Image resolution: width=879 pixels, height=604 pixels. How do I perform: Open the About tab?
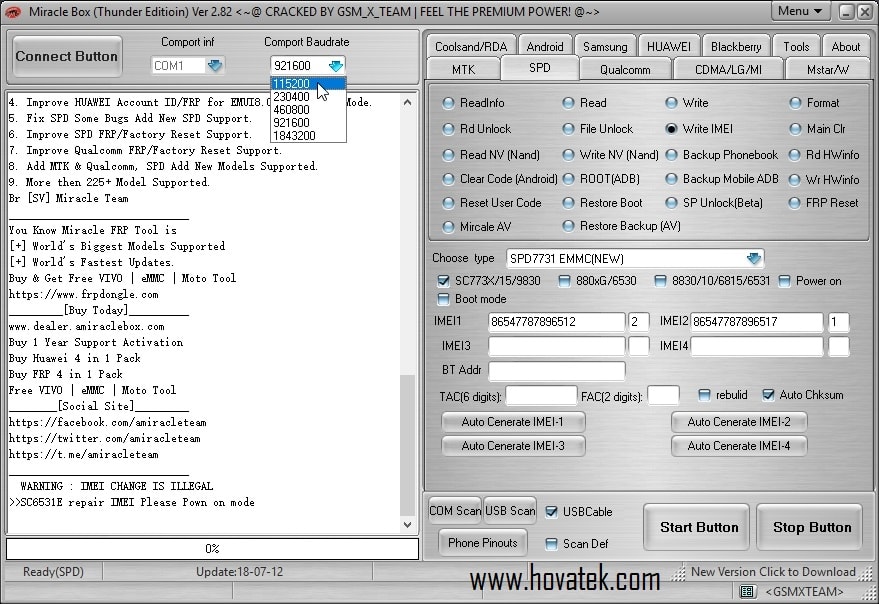click(845, 47)
